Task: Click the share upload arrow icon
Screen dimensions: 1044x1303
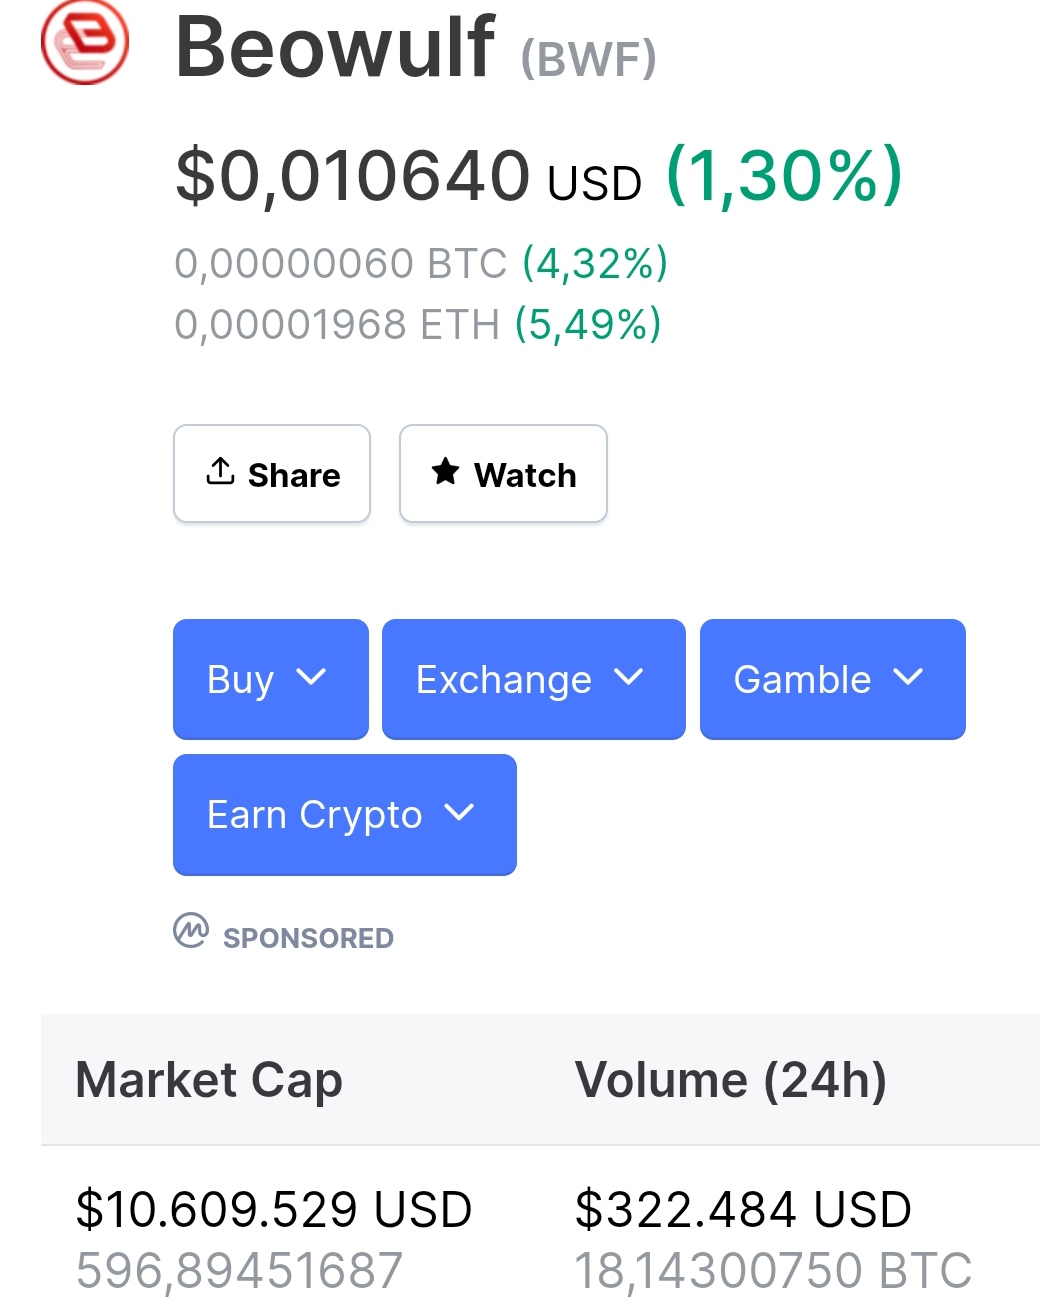Action: (220, 471)
